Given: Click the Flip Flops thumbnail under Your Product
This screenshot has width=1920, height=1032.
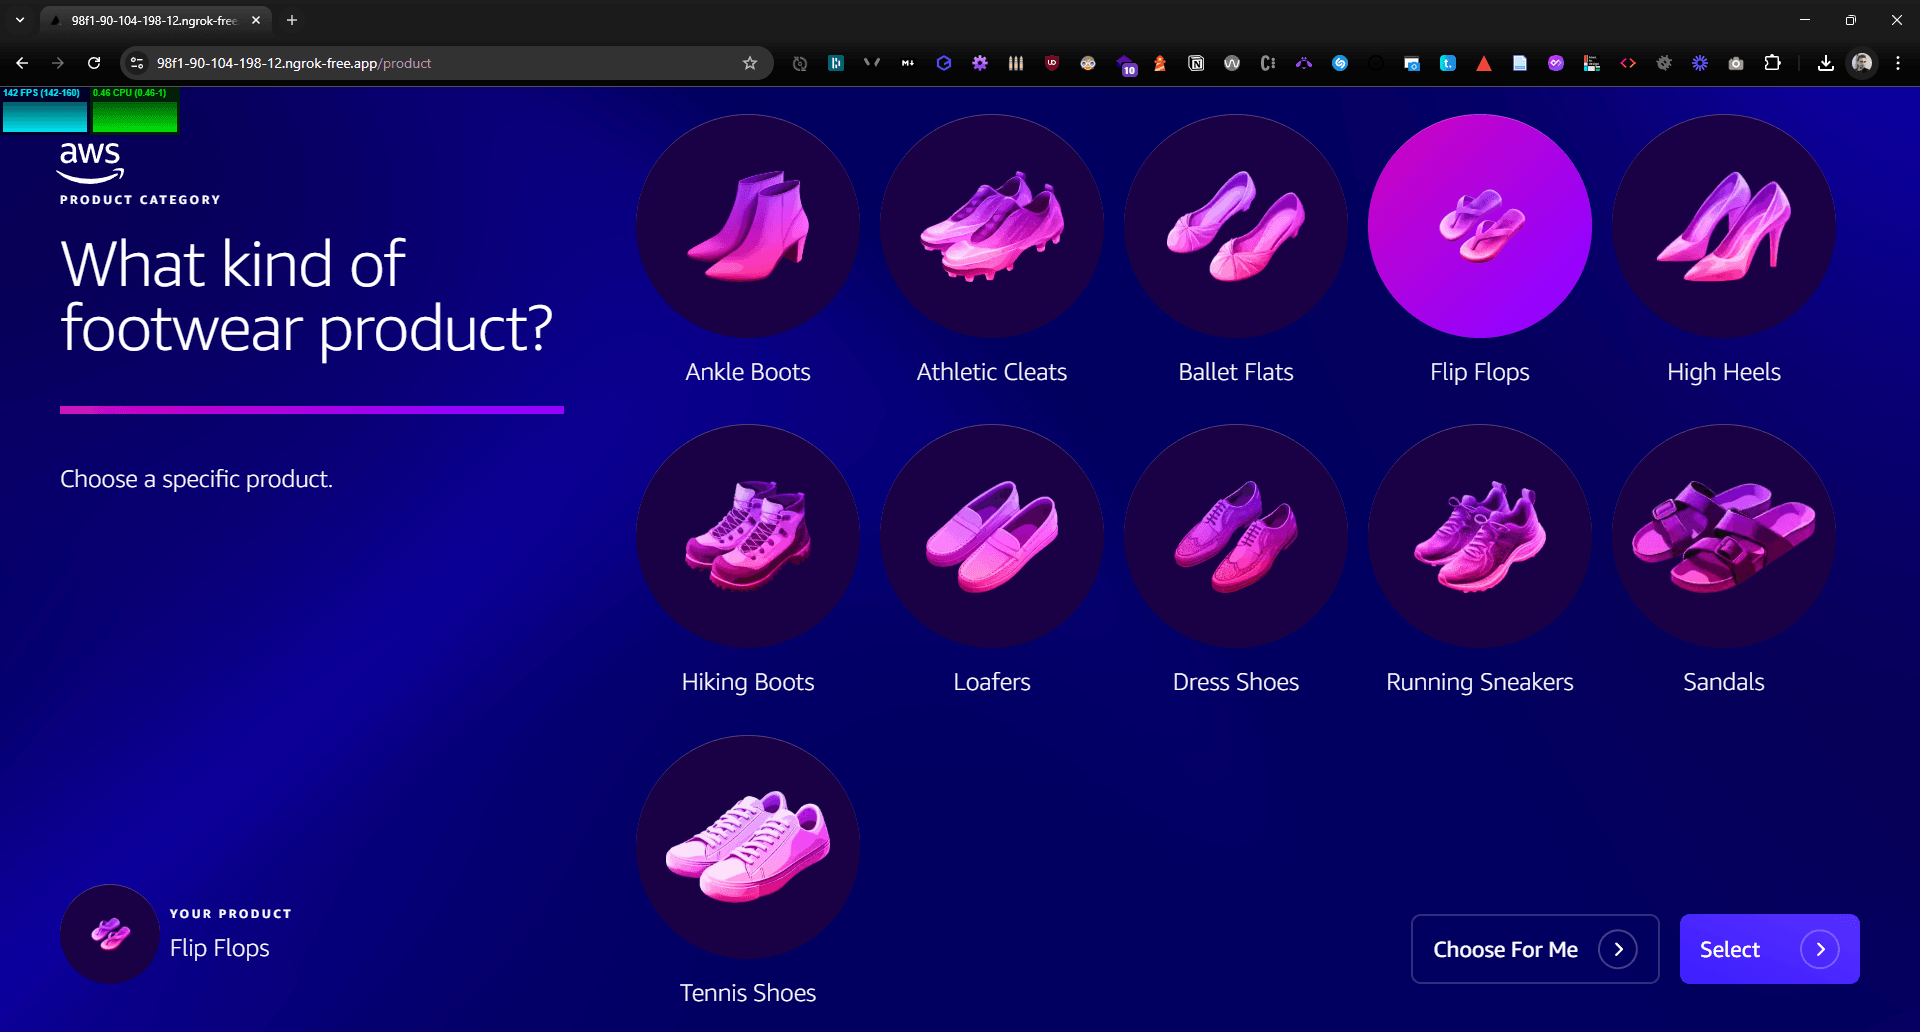Looking at the screenshot, I should [110, 934].
